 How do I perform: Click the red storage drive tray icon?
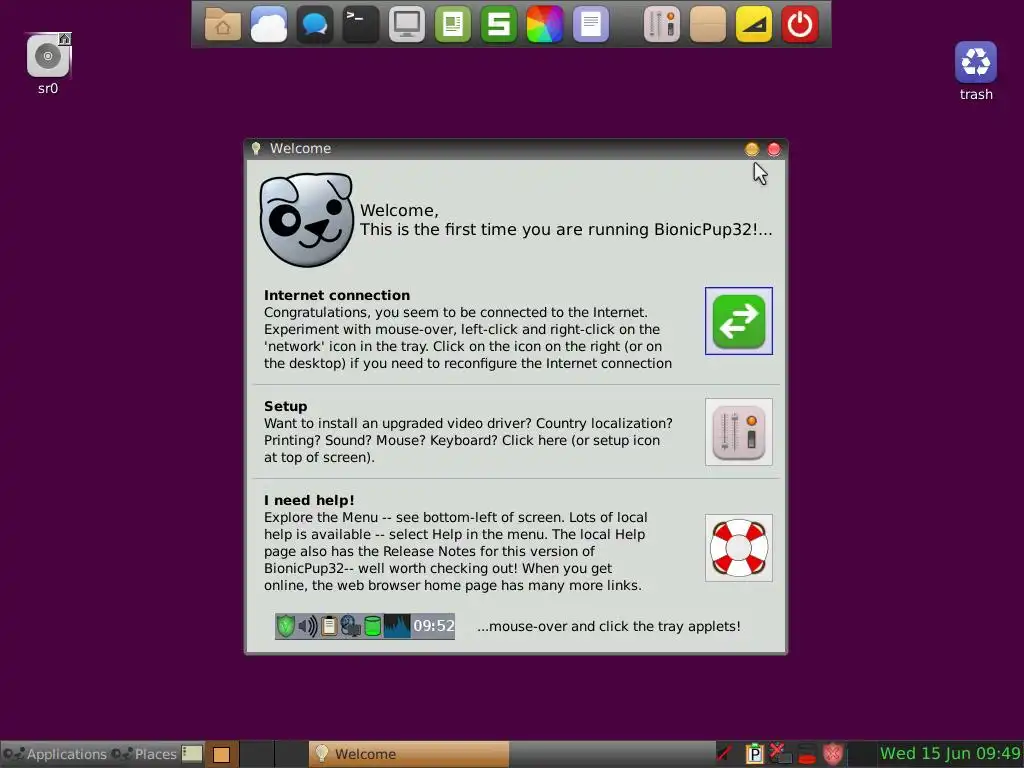[807, 754]
